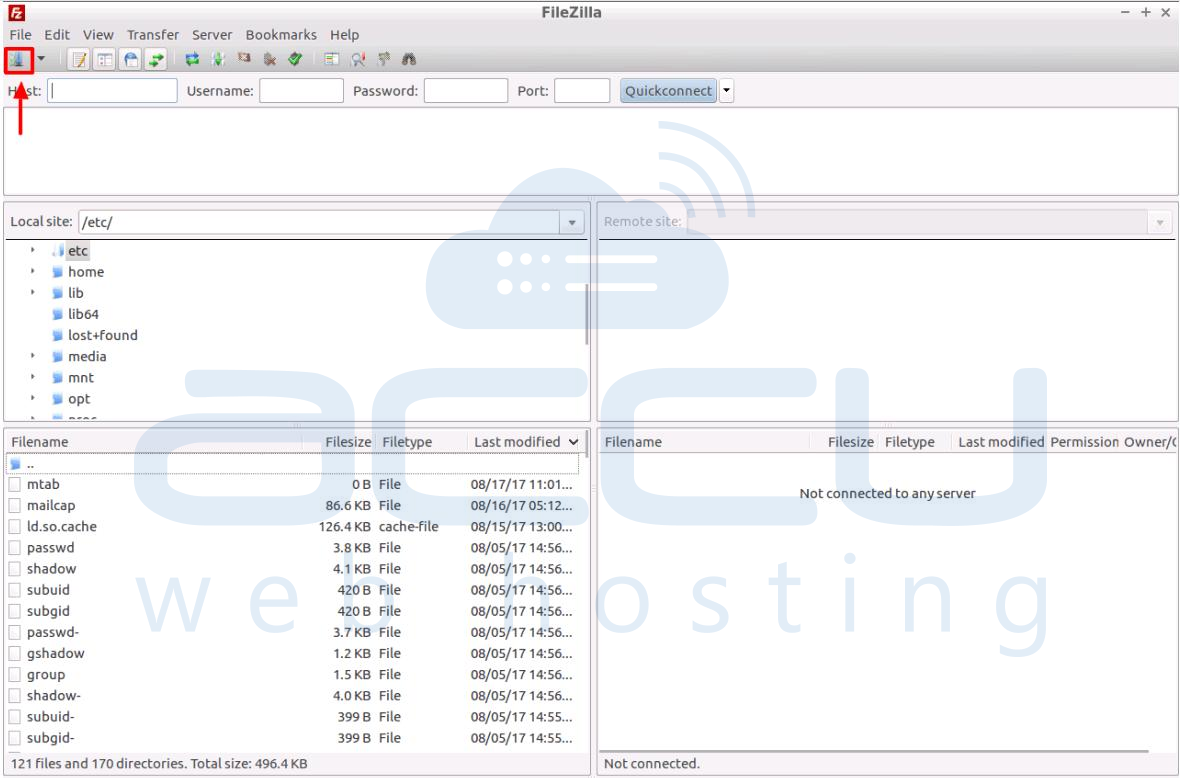This screenshot has width=1180, height=778.
Task: Open the File menu
Action: point(20,35)
